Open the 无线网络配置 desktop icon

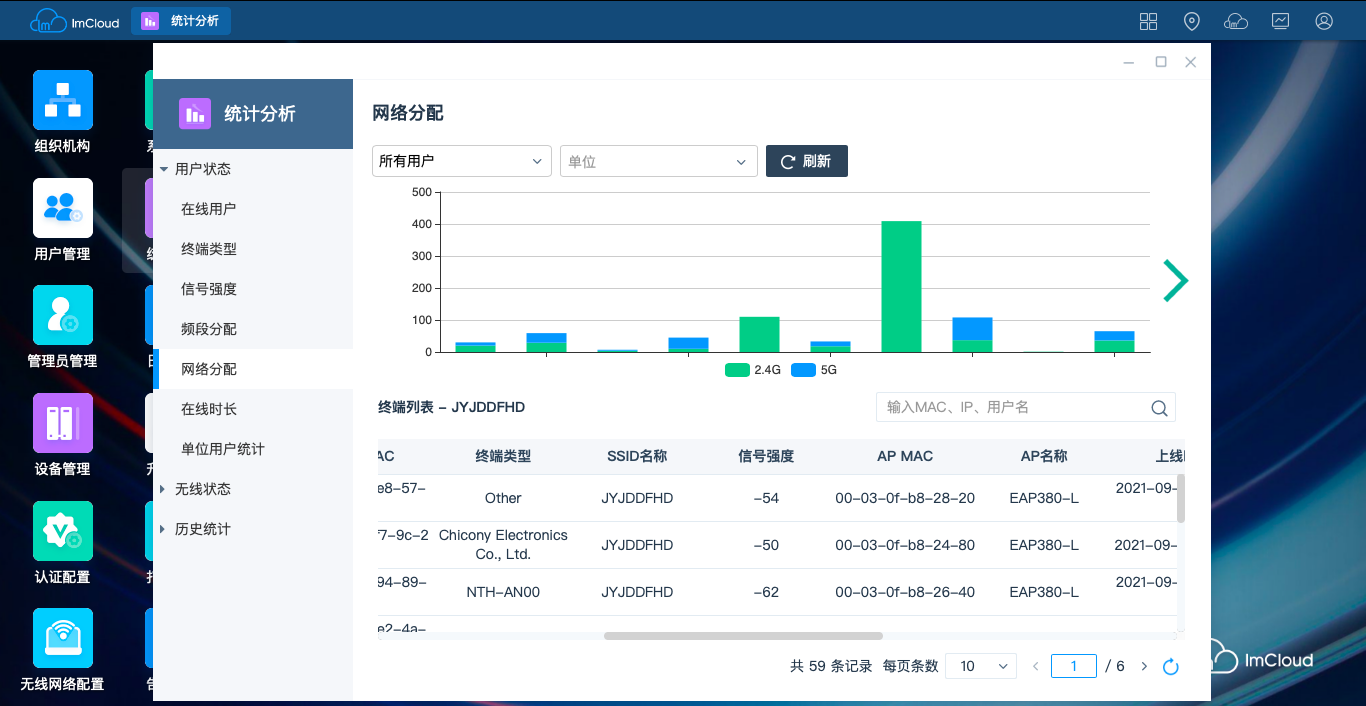pos(63,638)
